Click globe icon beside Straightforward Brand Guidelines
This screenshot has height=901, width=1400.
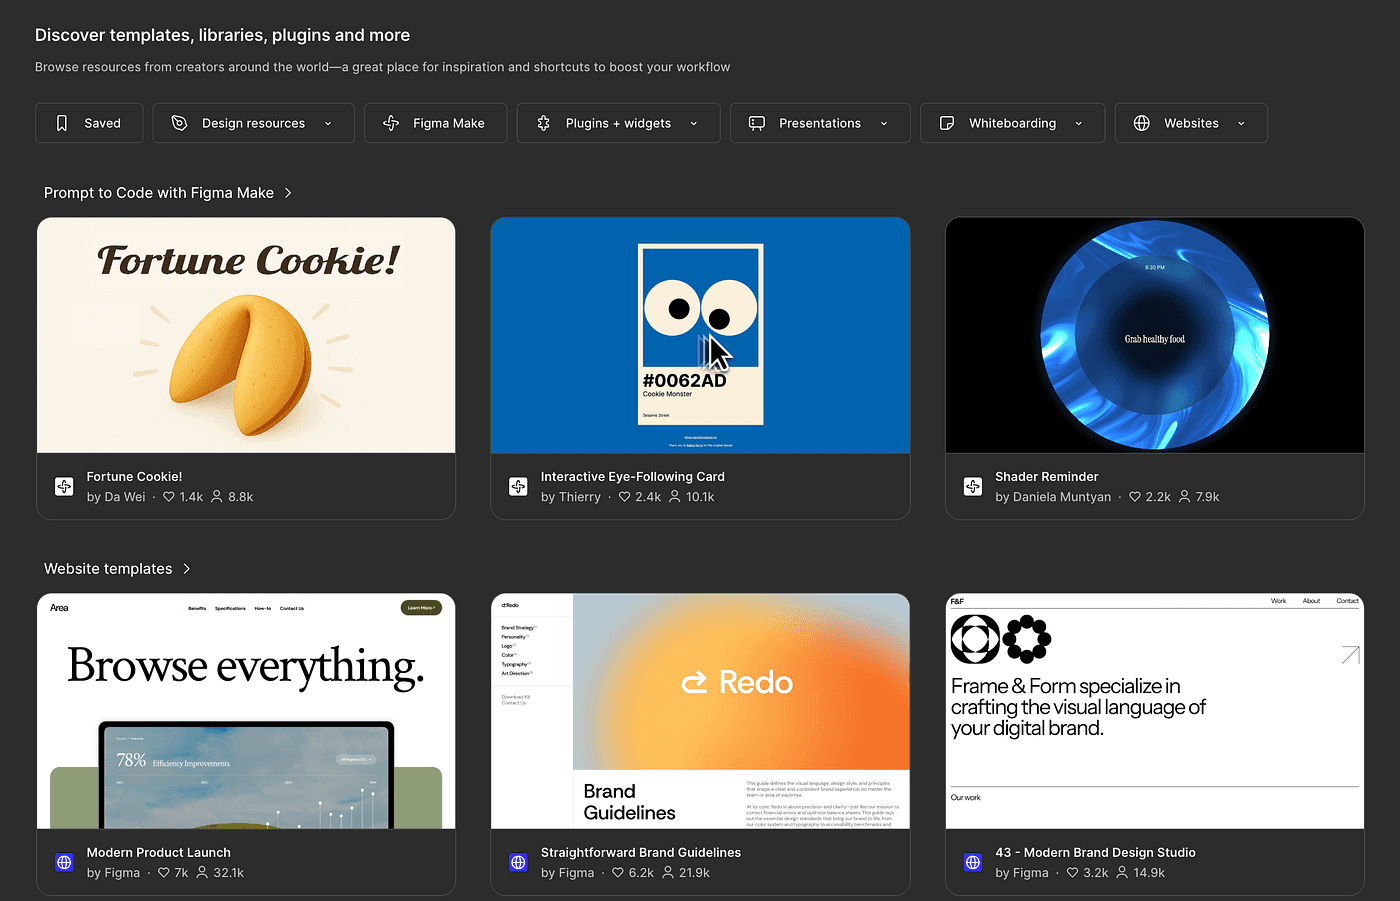pos(518,862)
